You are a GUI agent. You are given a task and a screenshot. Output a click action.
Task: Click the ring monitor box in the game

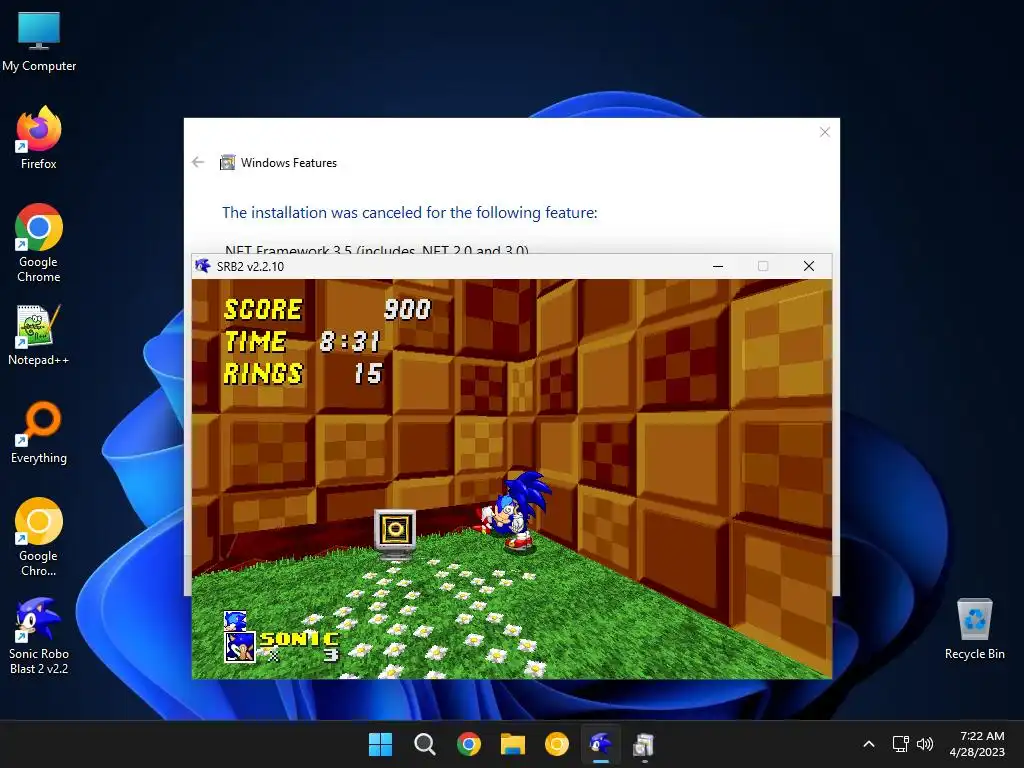click(395, 534)
